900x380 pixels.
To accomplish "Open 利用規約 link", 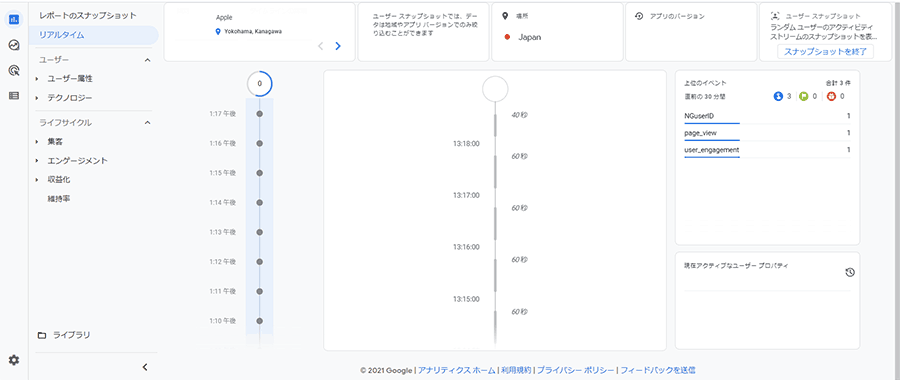I will coord(515,370).
